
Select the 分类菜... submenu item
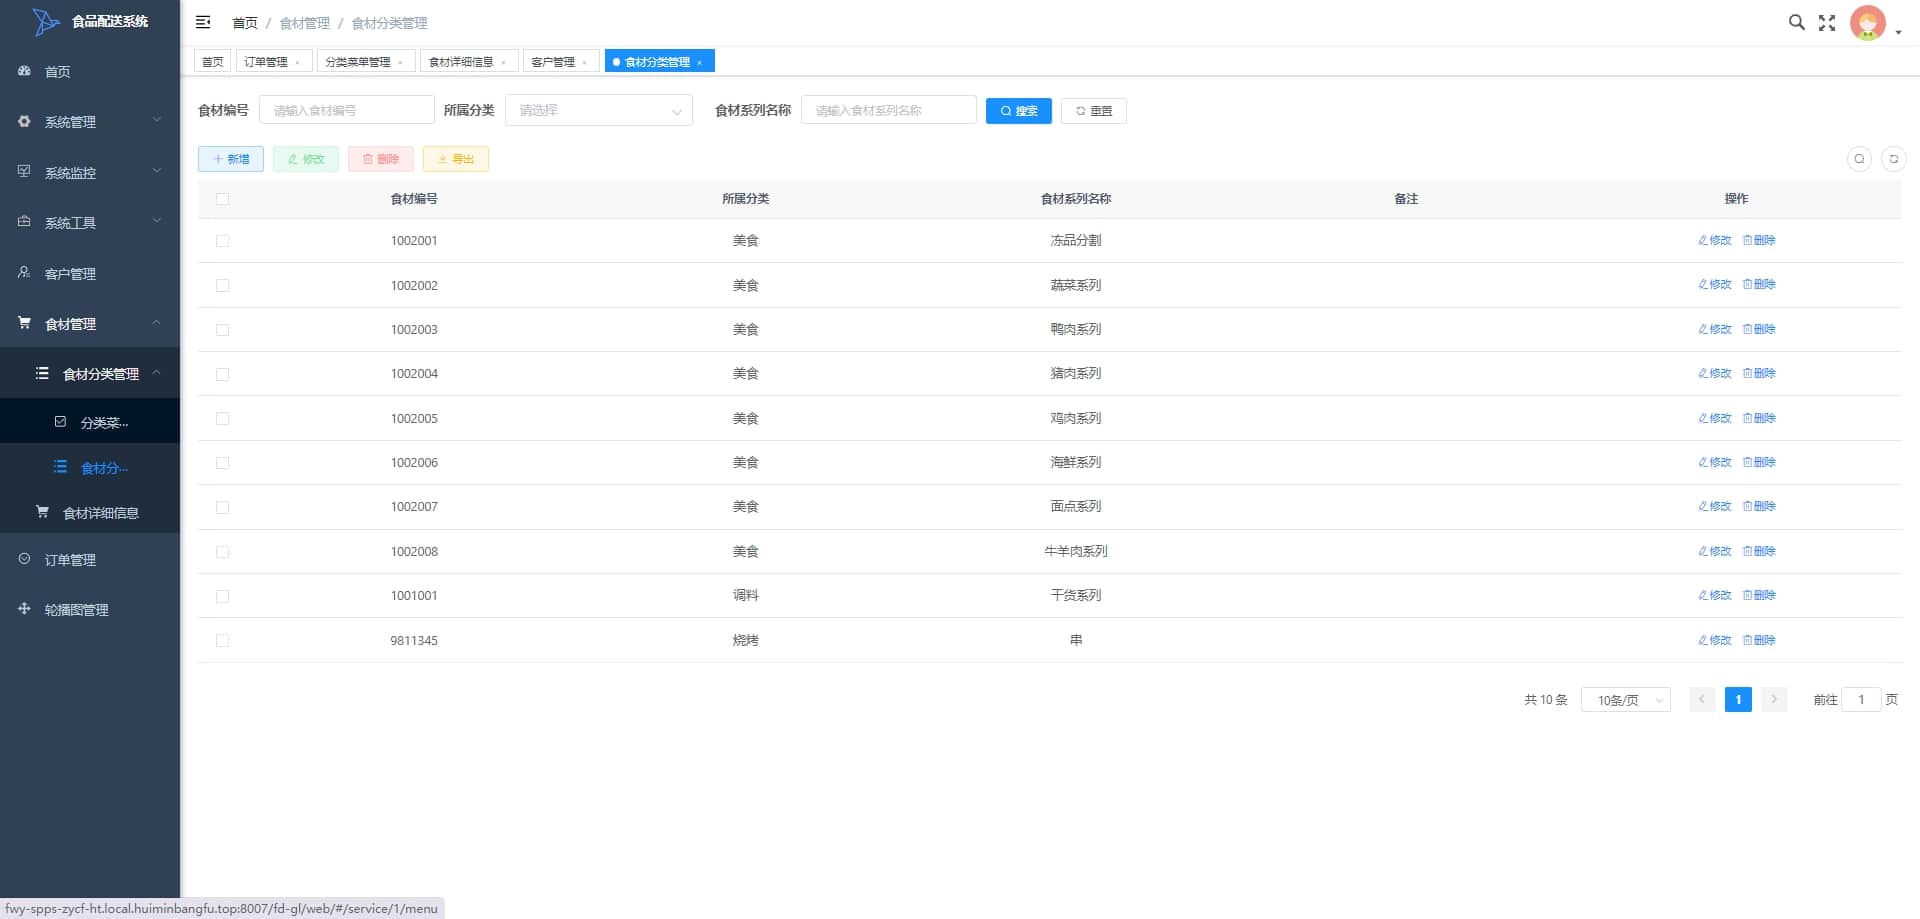[x=90, y=422]
